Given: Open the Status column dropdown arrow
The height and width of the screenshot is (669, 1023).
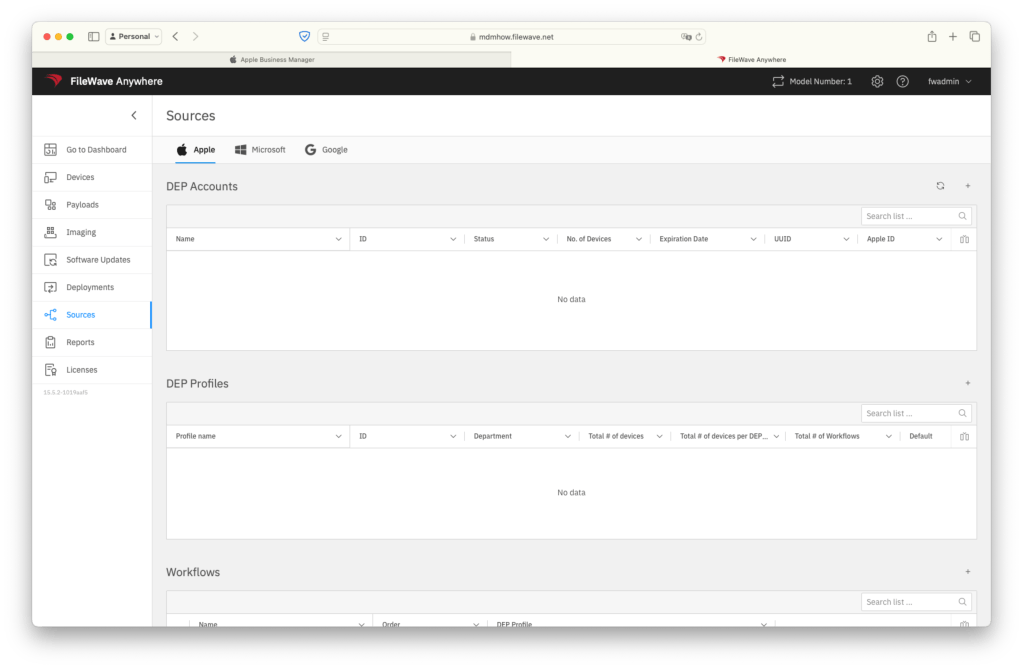Looking at the screenshot, I should click(546, 240).
